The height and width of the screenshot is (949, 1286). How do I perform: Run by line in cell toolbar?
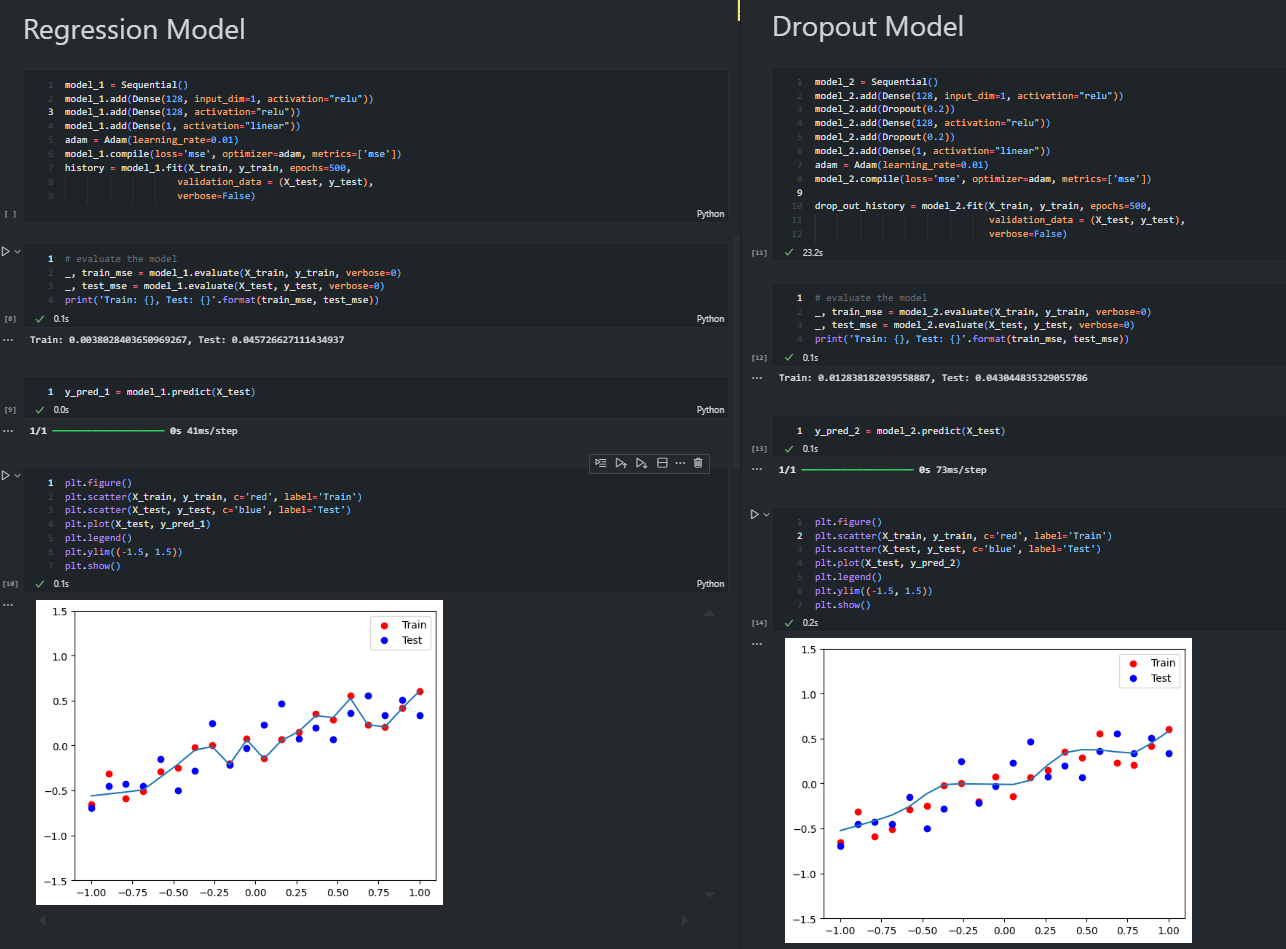[x=600, y=463]
